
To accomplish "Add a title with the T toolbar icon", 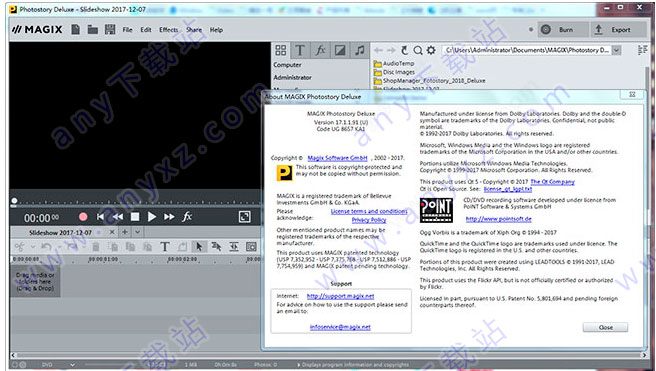I will (x=165, y=247).
